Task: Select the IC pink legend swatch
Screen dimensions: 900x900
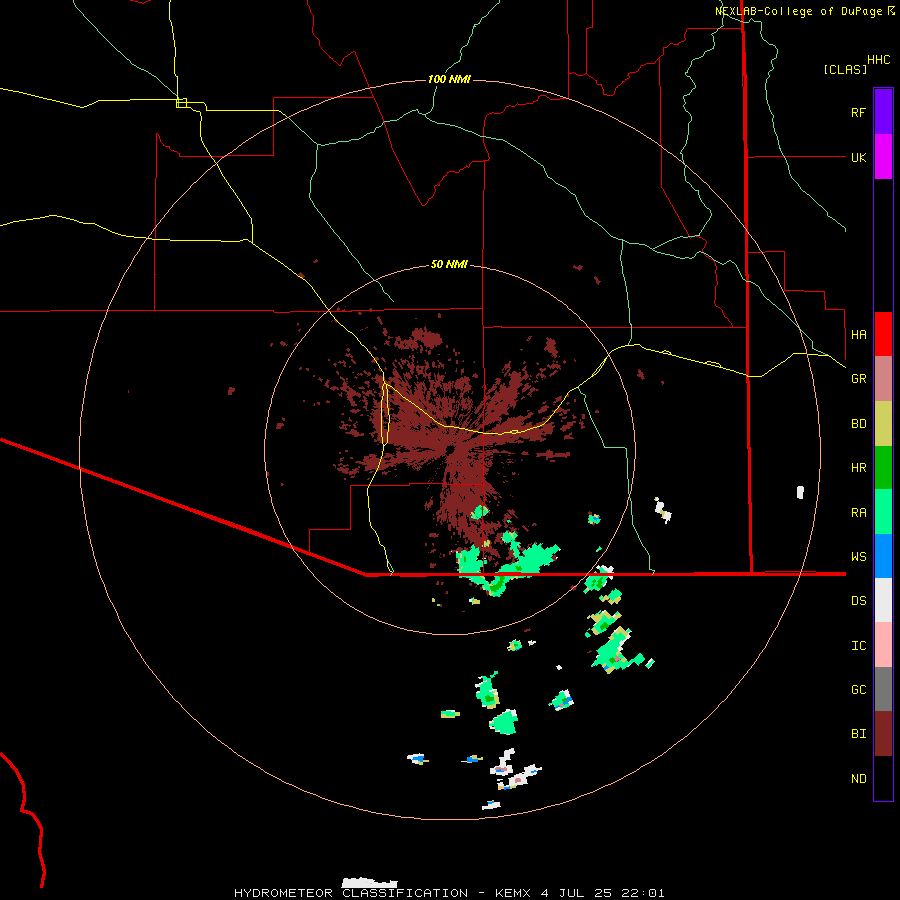Action: (x=883, y=645)
